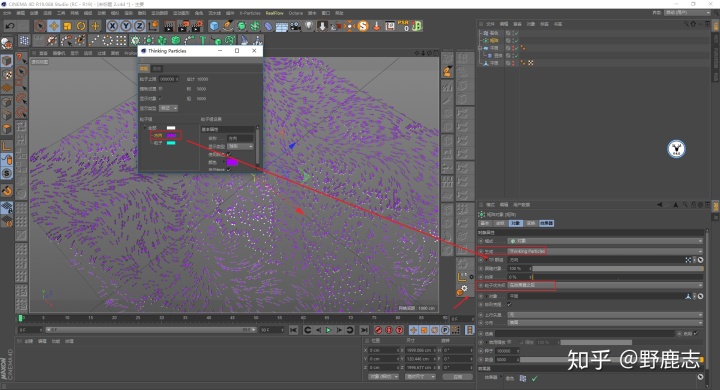The image size is (720, 390).
Task: Toggle the Y axis lock
Action: pyautogui.click(x=126, y=26)
